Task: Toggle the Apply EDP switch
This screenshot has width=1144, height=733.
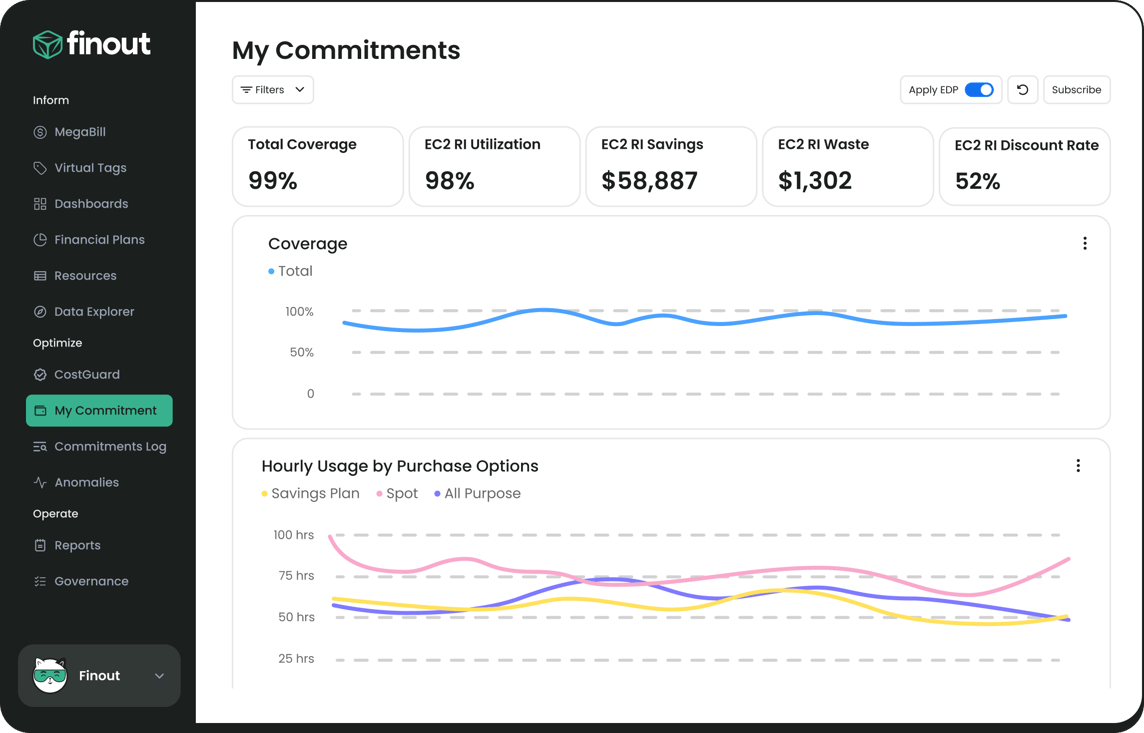Action: tap(979, 90)
